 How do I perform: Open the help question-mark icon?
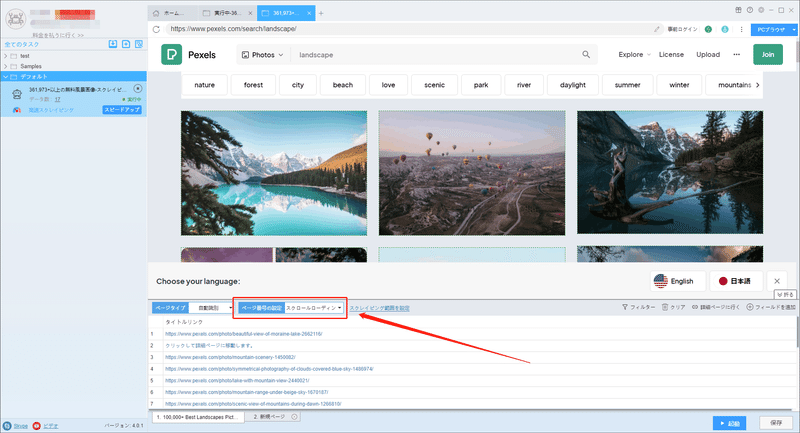tap(749, 10)
